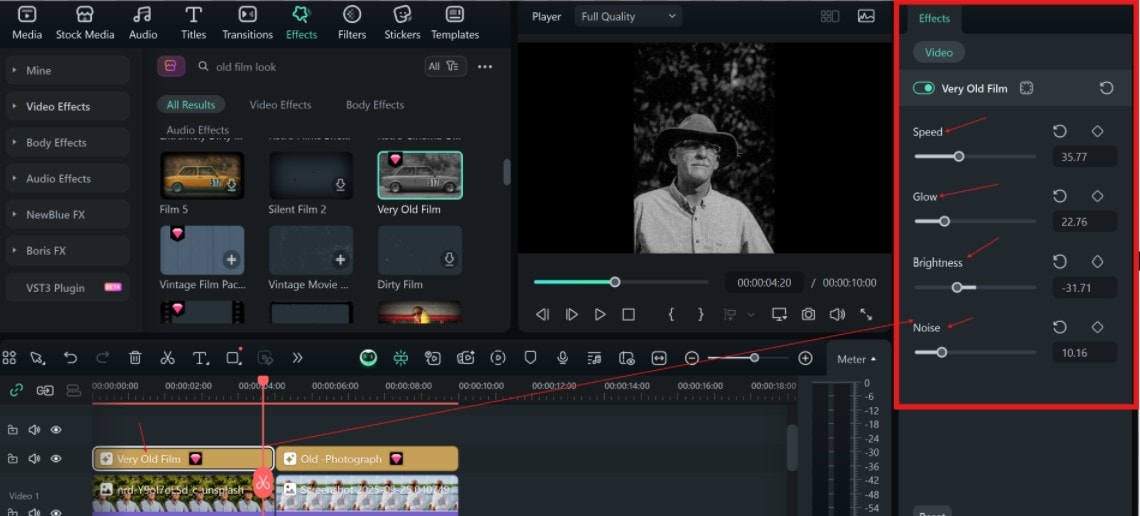Image resolution: width=1140 pixels, height=516 pixels.
Task: Add text with the timeline text tool
Action: [200, 358]
